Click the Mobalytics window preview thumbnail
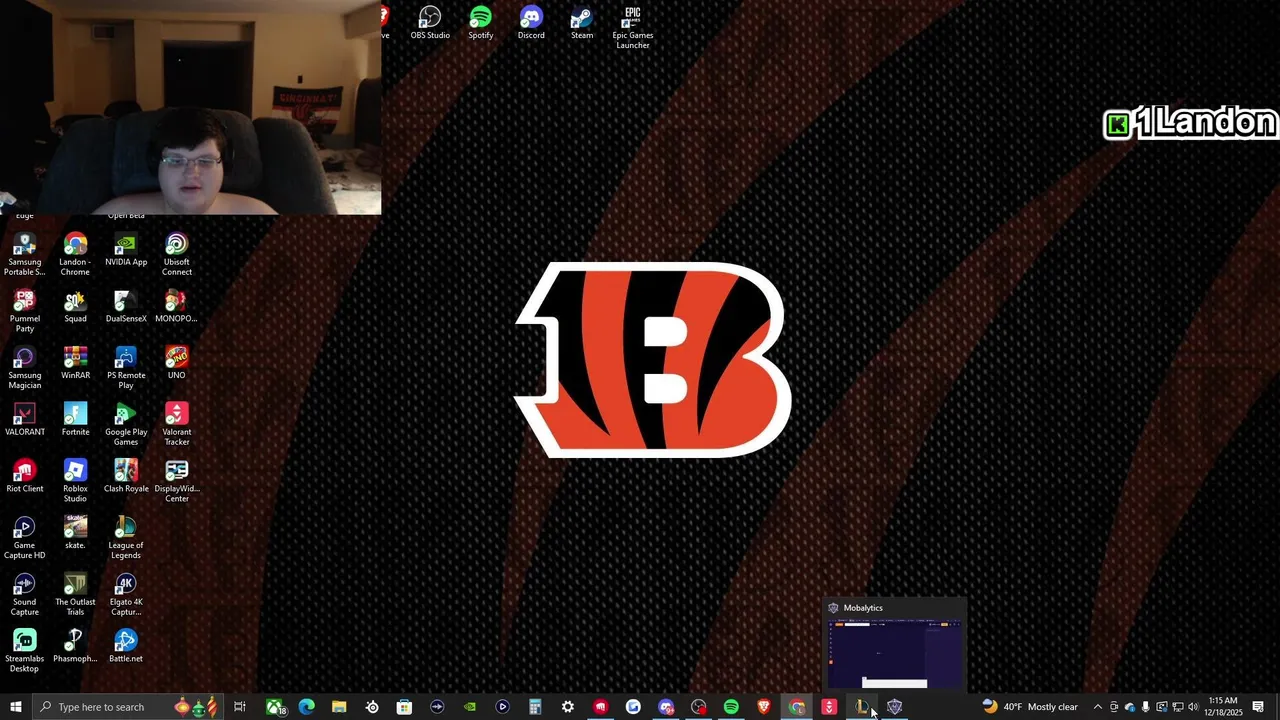 [894, 653]
